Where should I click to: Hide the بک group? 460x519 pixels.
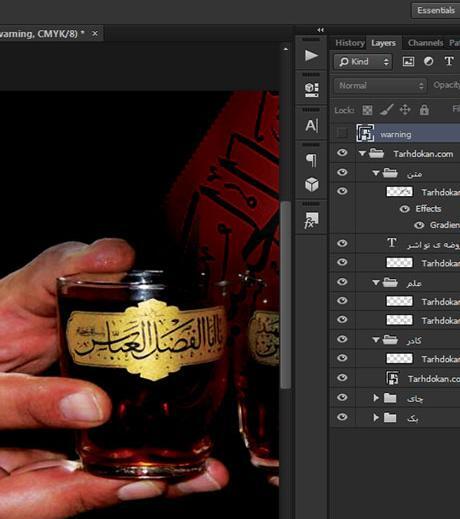(342, 417)
